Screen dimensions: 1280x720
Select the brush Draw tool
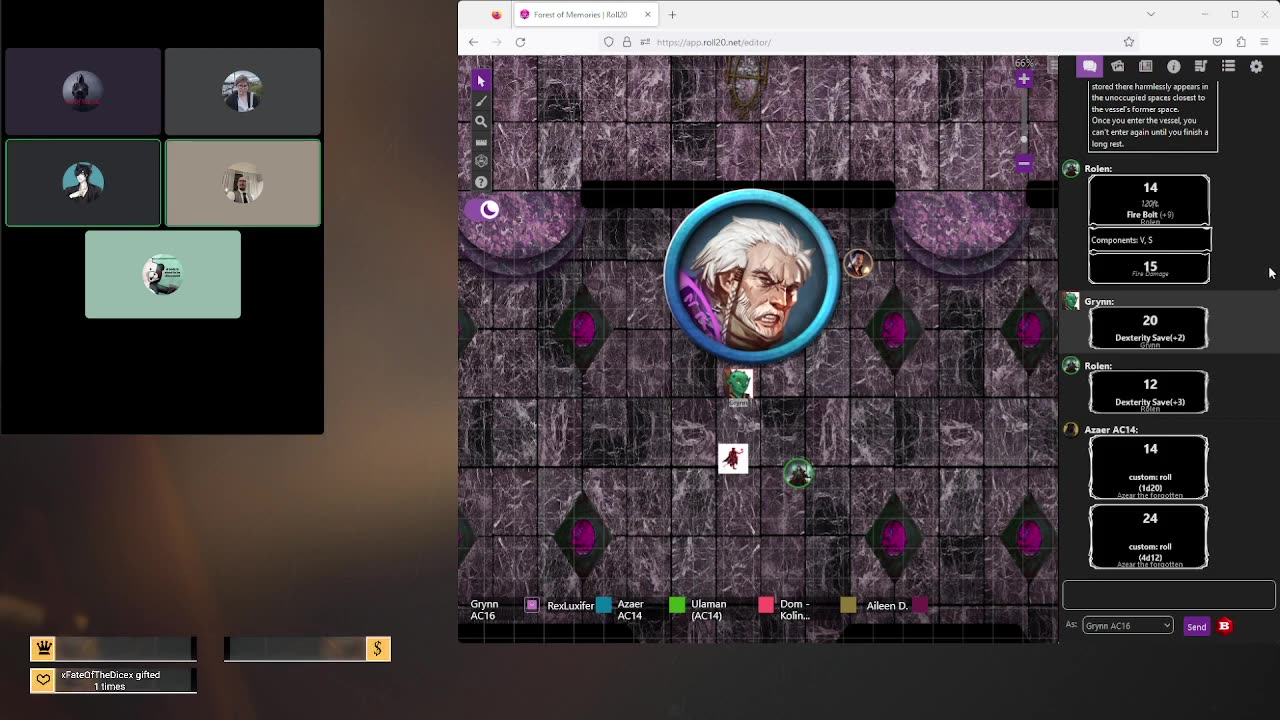[x=481, y=101]
